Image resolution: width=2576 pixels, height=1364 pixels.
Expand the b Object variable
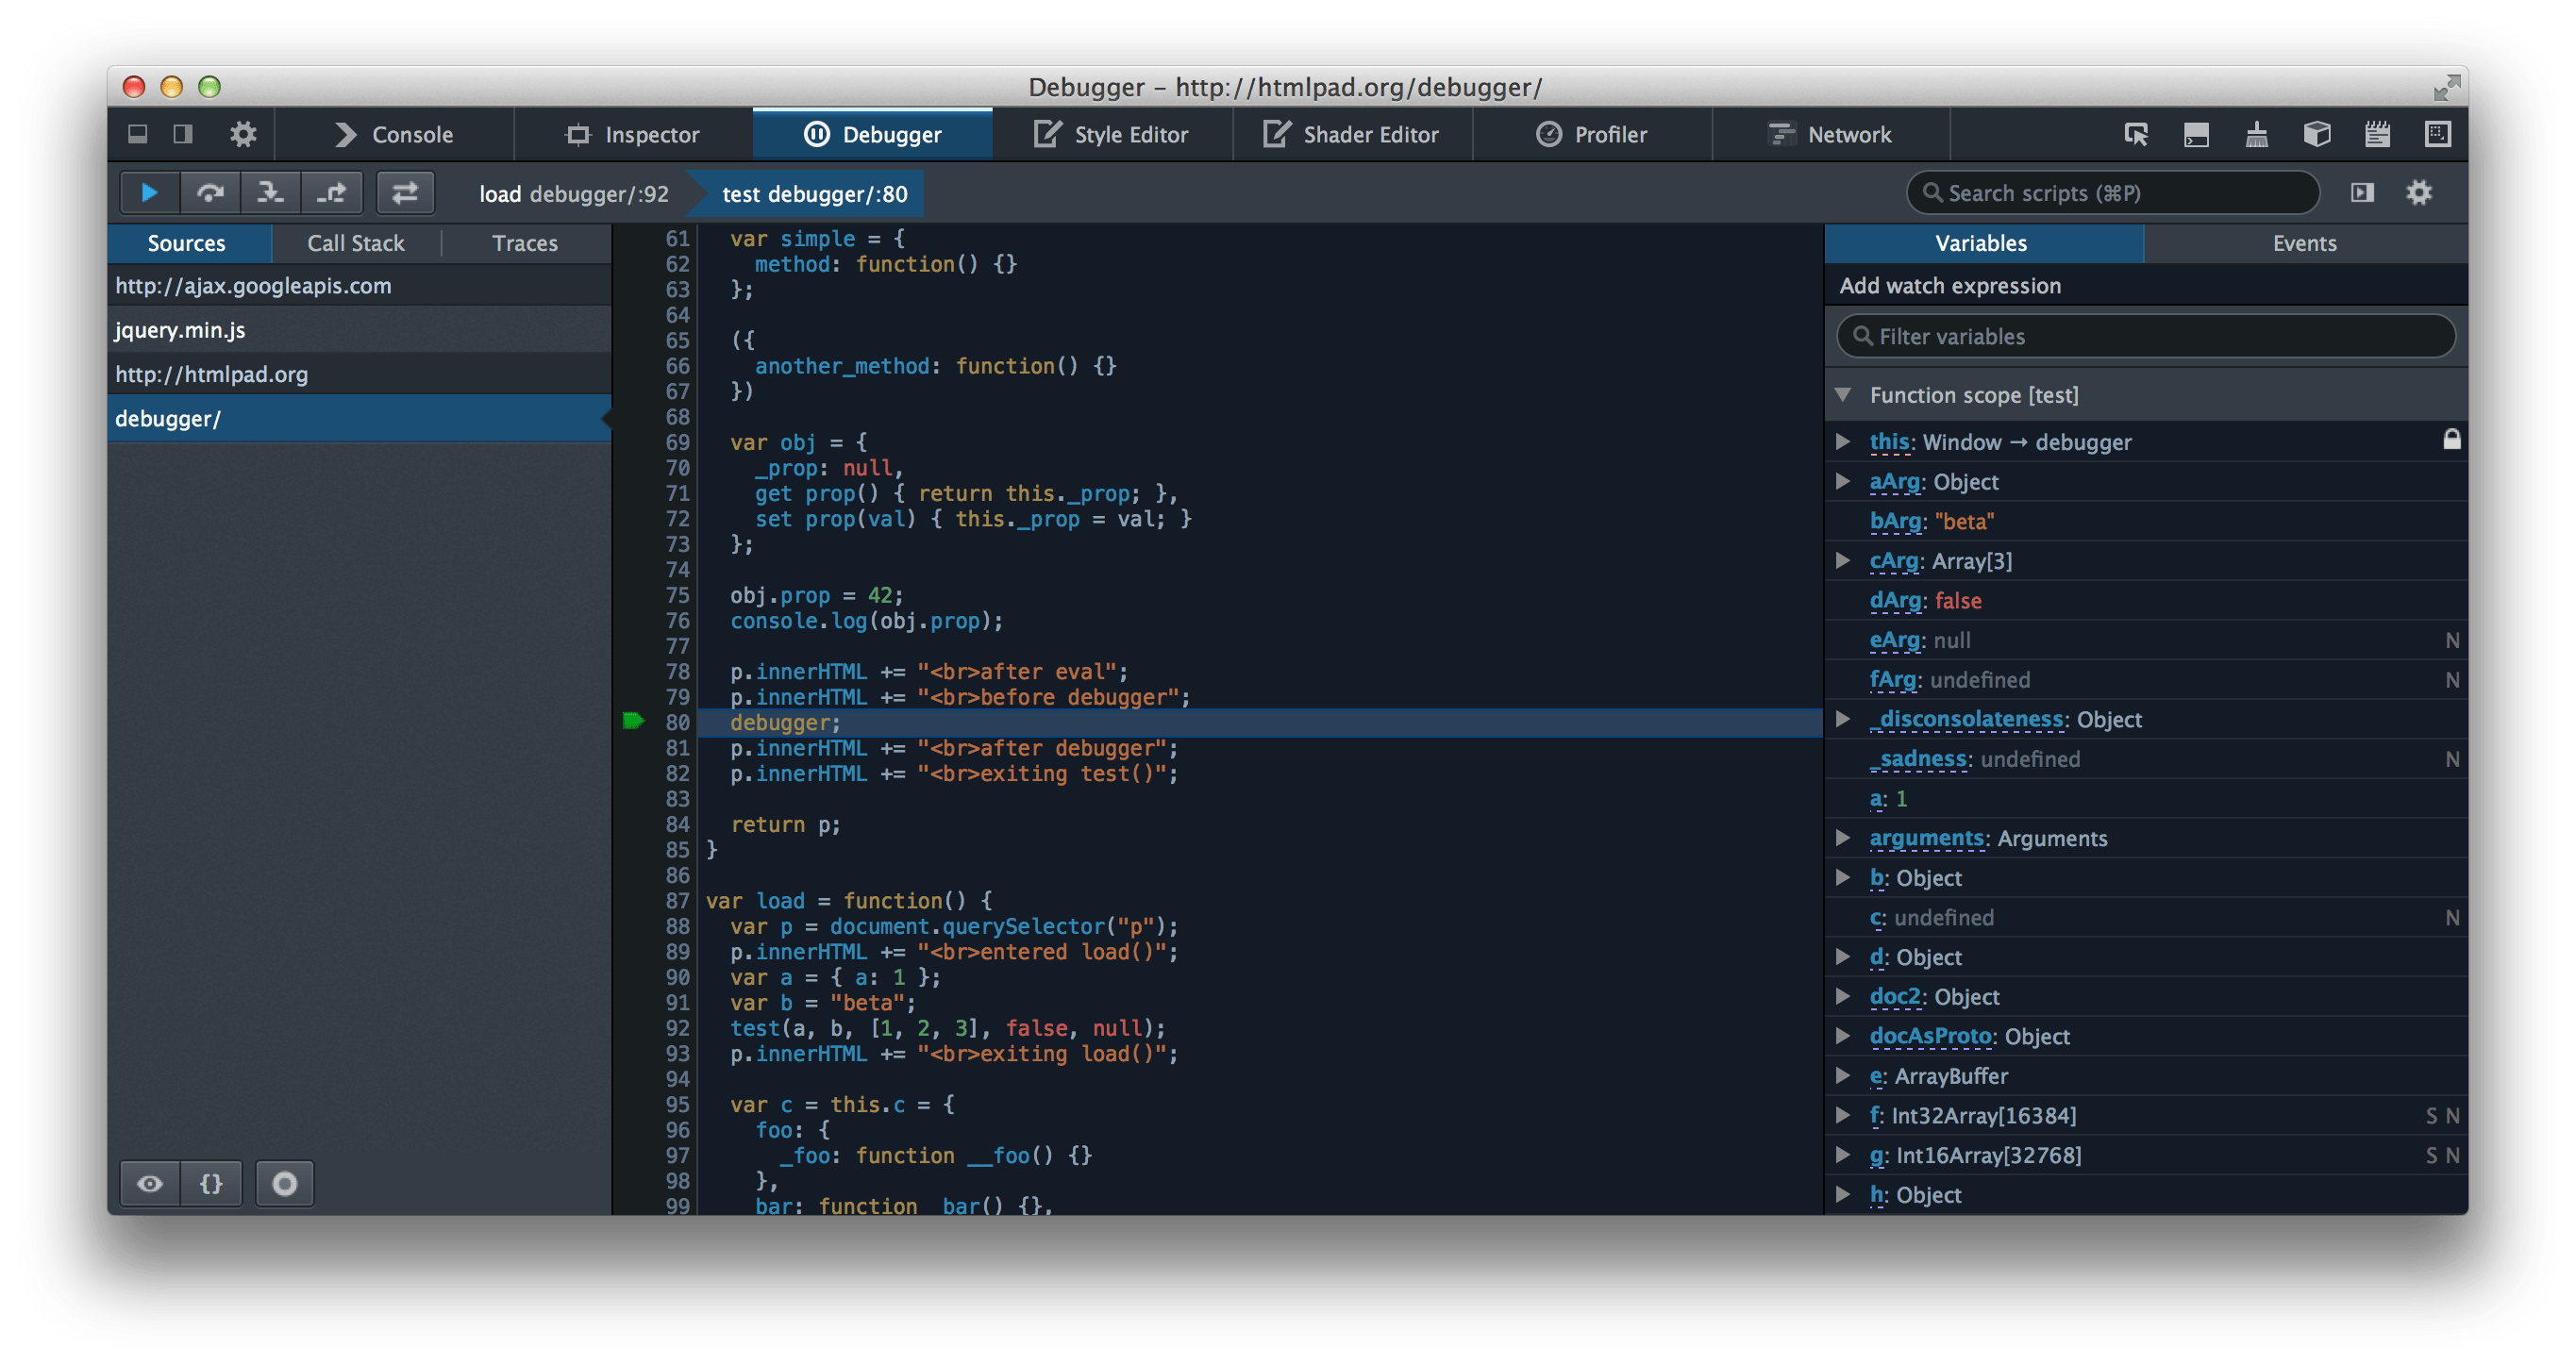click(1848, 877)
